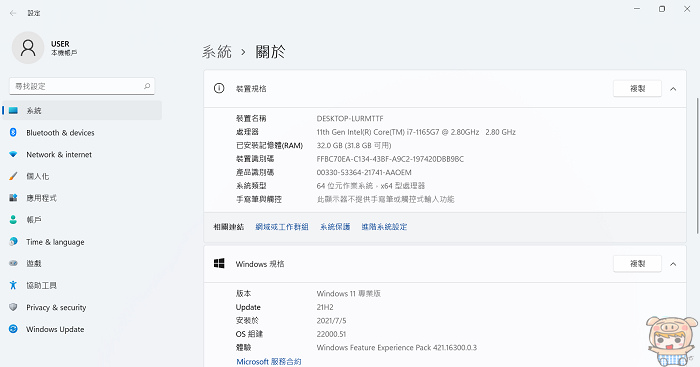Select the processor value i7-1165G7
Screen dimensions: 700x367
[x=416, y=132]
